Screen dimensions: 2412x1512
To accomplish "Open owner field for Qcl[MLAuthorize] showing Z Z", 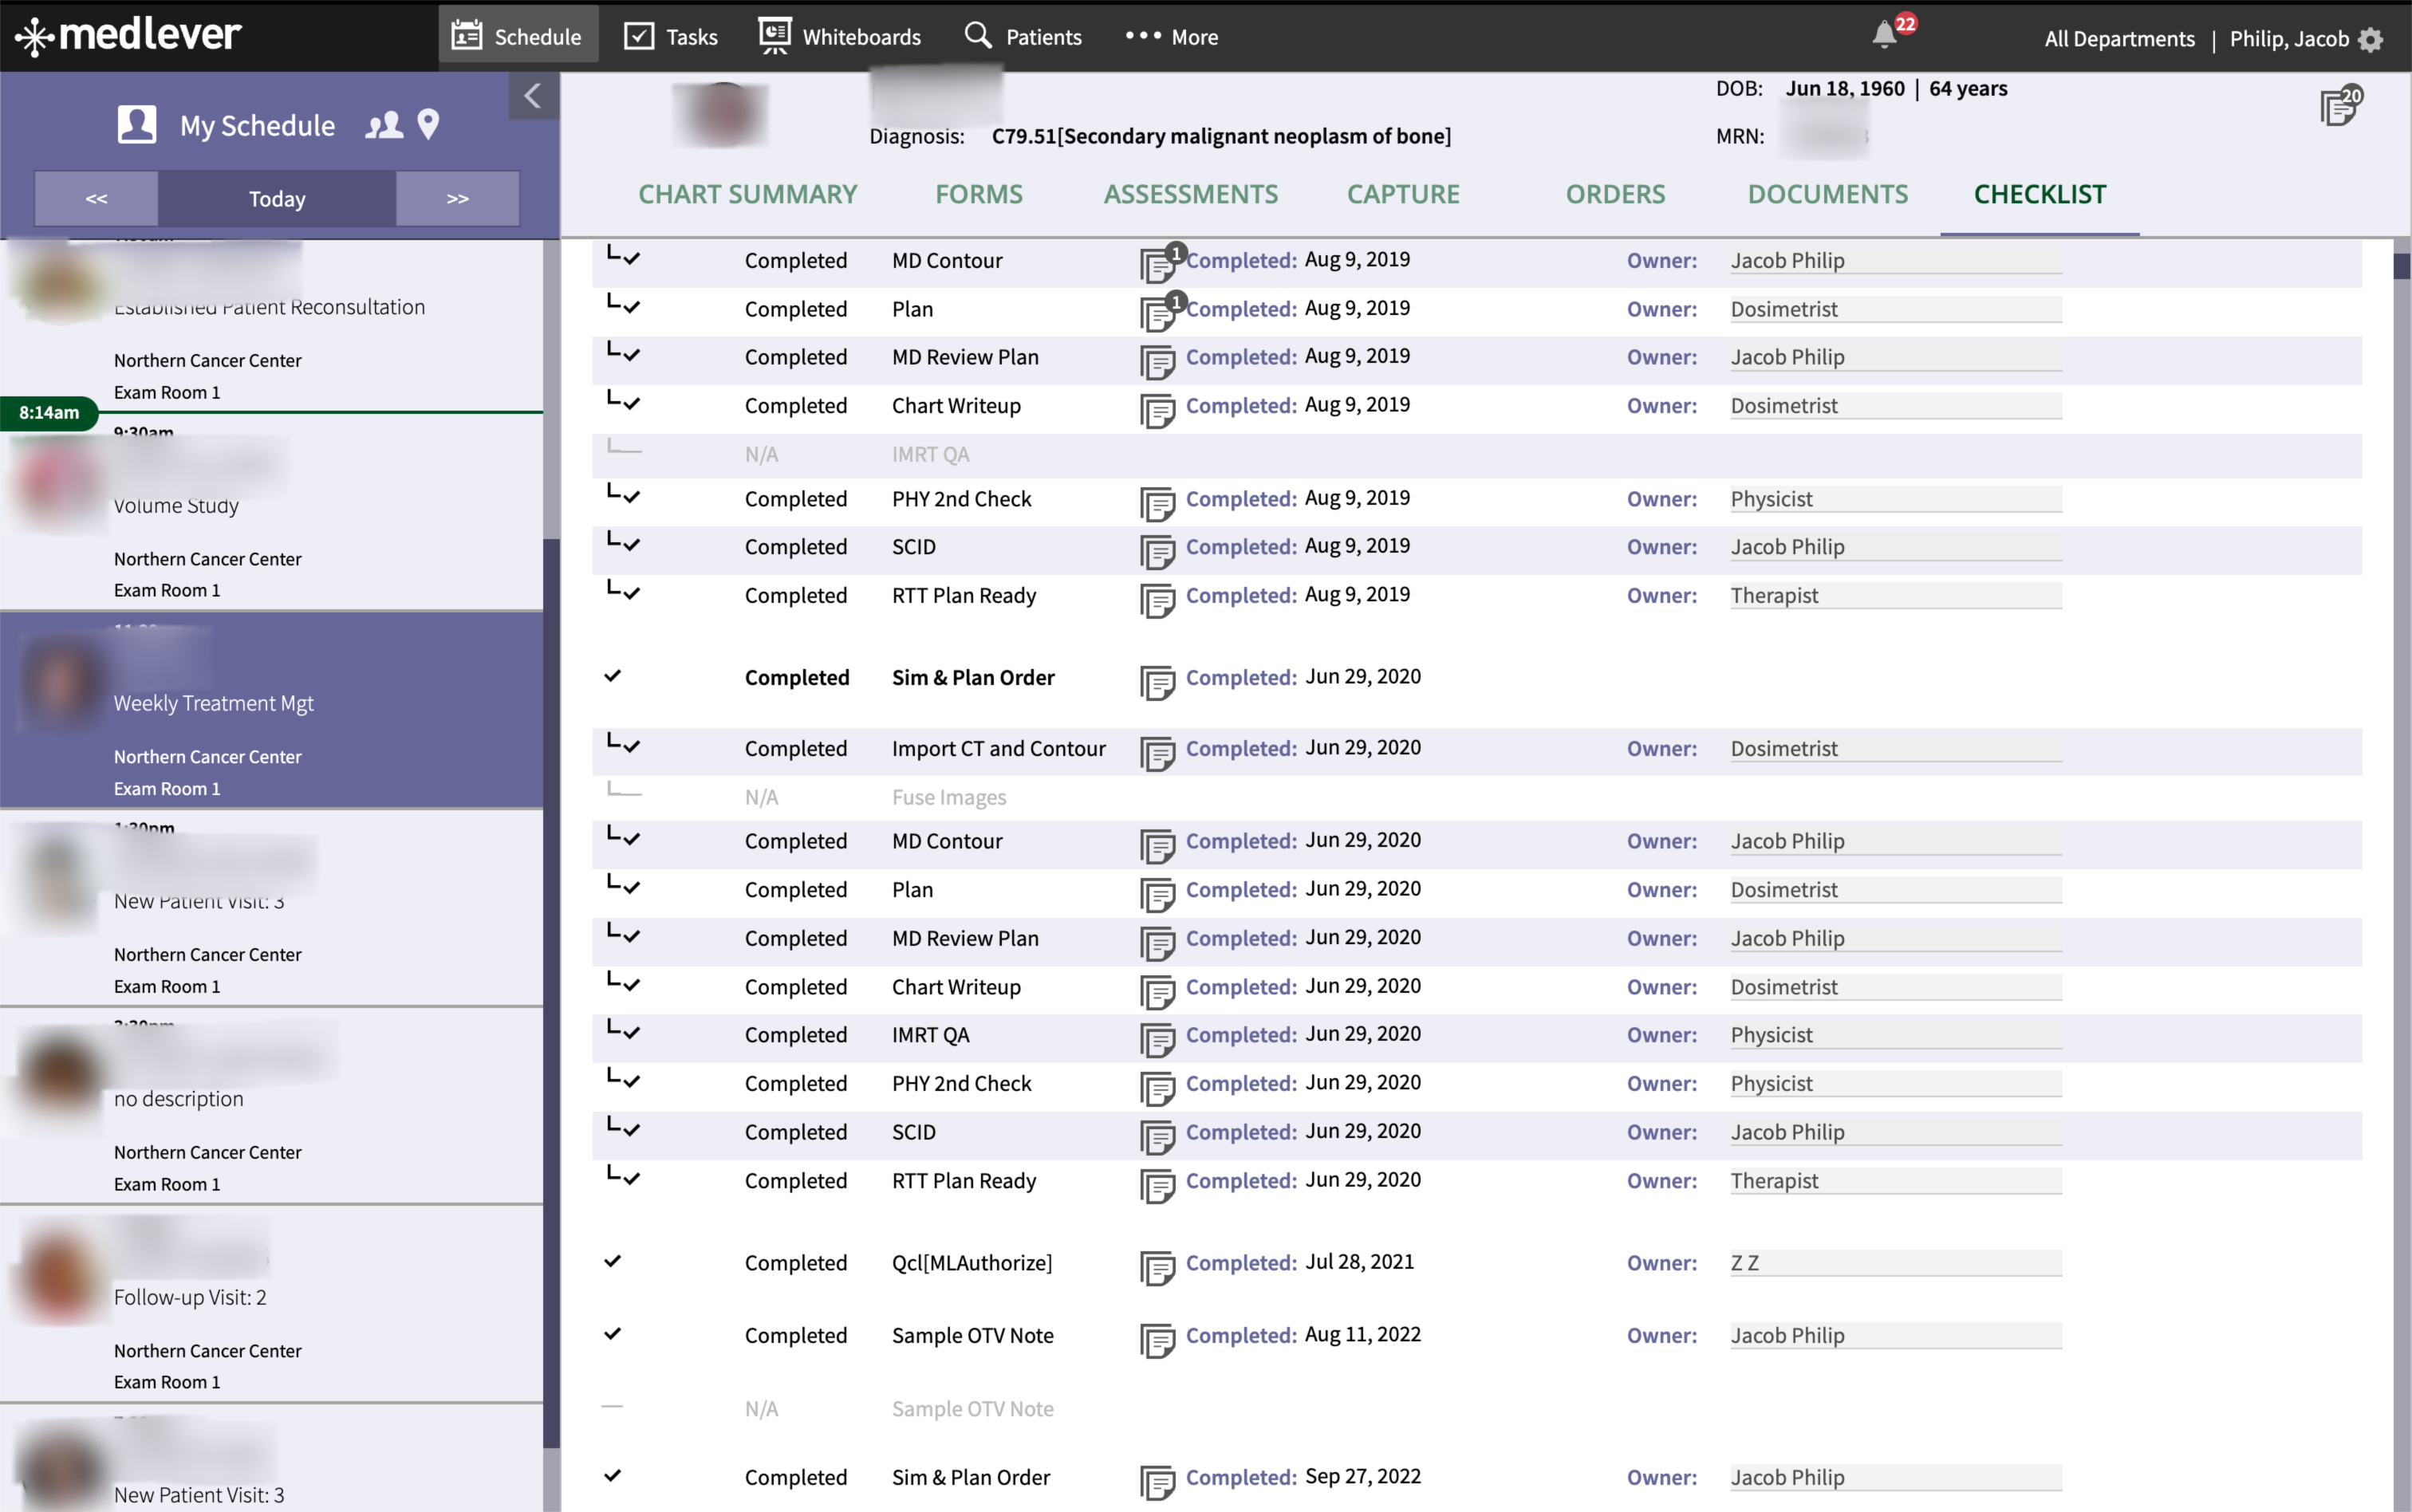I will (x=1896, y=1264).
